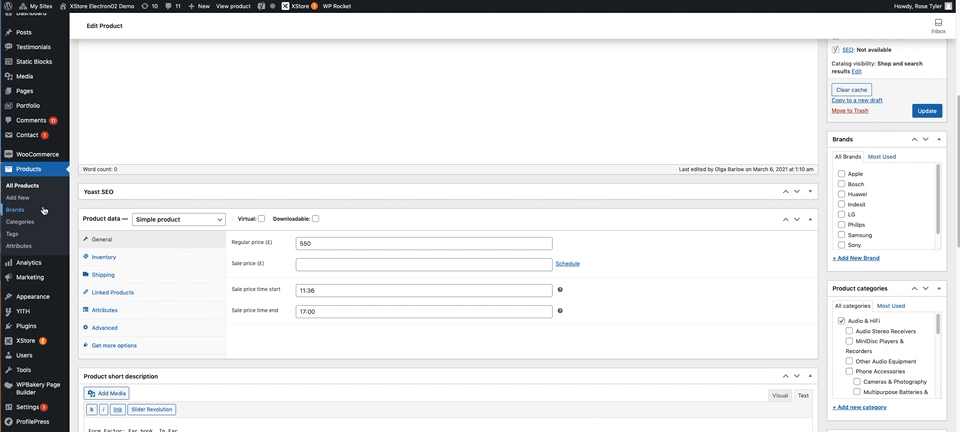The image size is (960, 432).
Task: Check the Bosch brand checkbox
Action: click(841, 184)
